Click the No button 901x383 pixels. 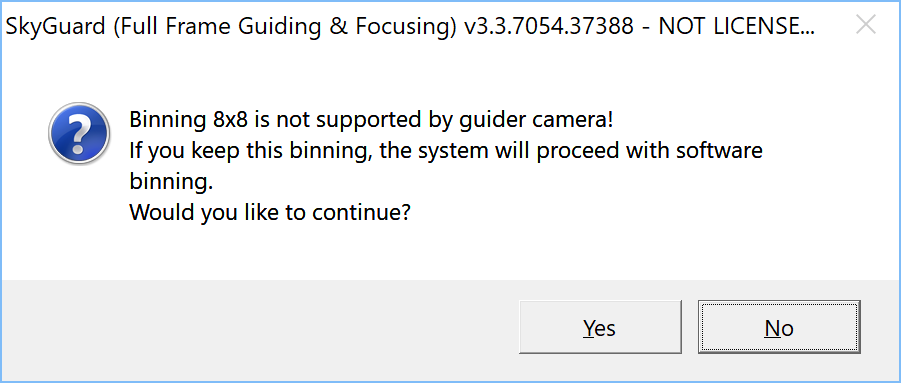click(779, 327)
